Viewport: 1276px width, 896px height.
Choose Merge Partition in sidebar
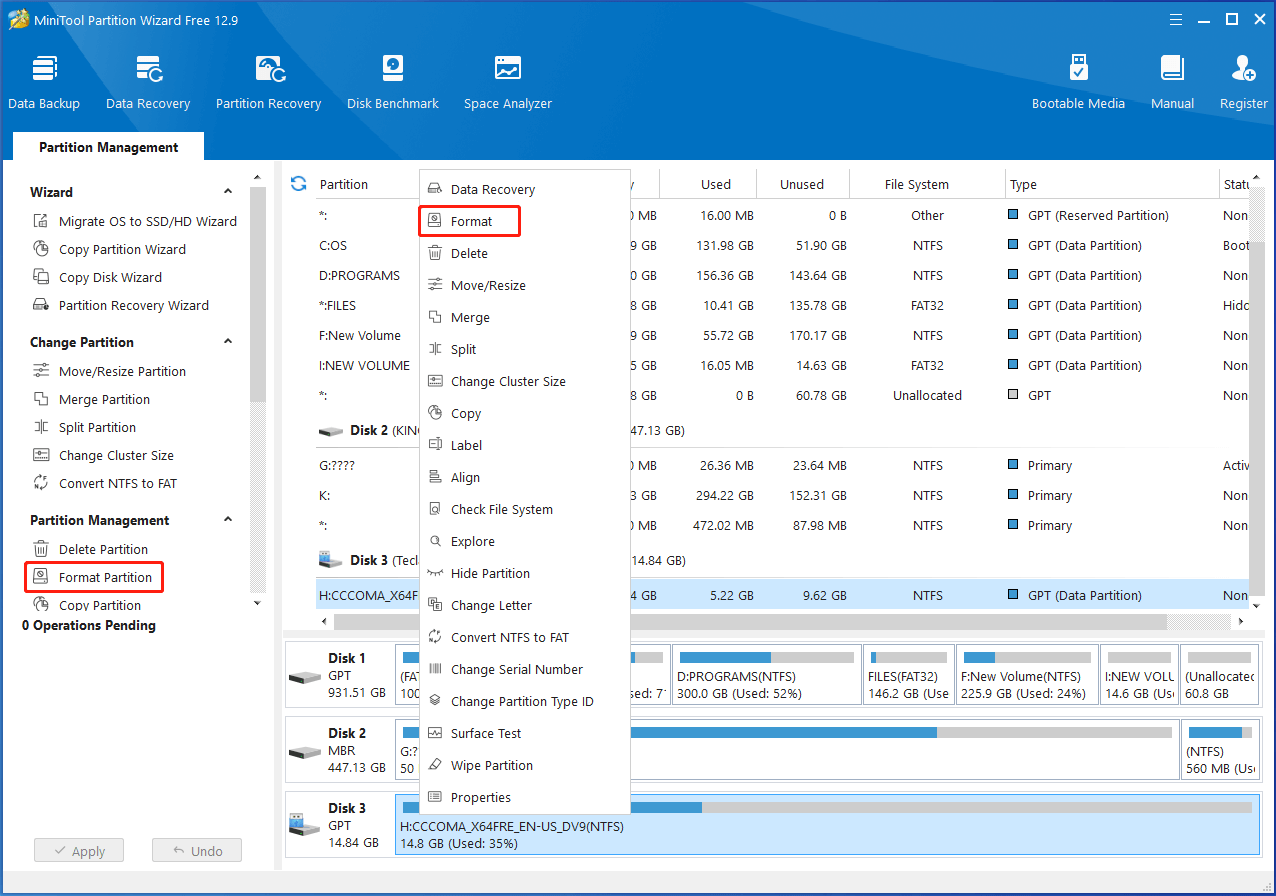tap(91, 399)
